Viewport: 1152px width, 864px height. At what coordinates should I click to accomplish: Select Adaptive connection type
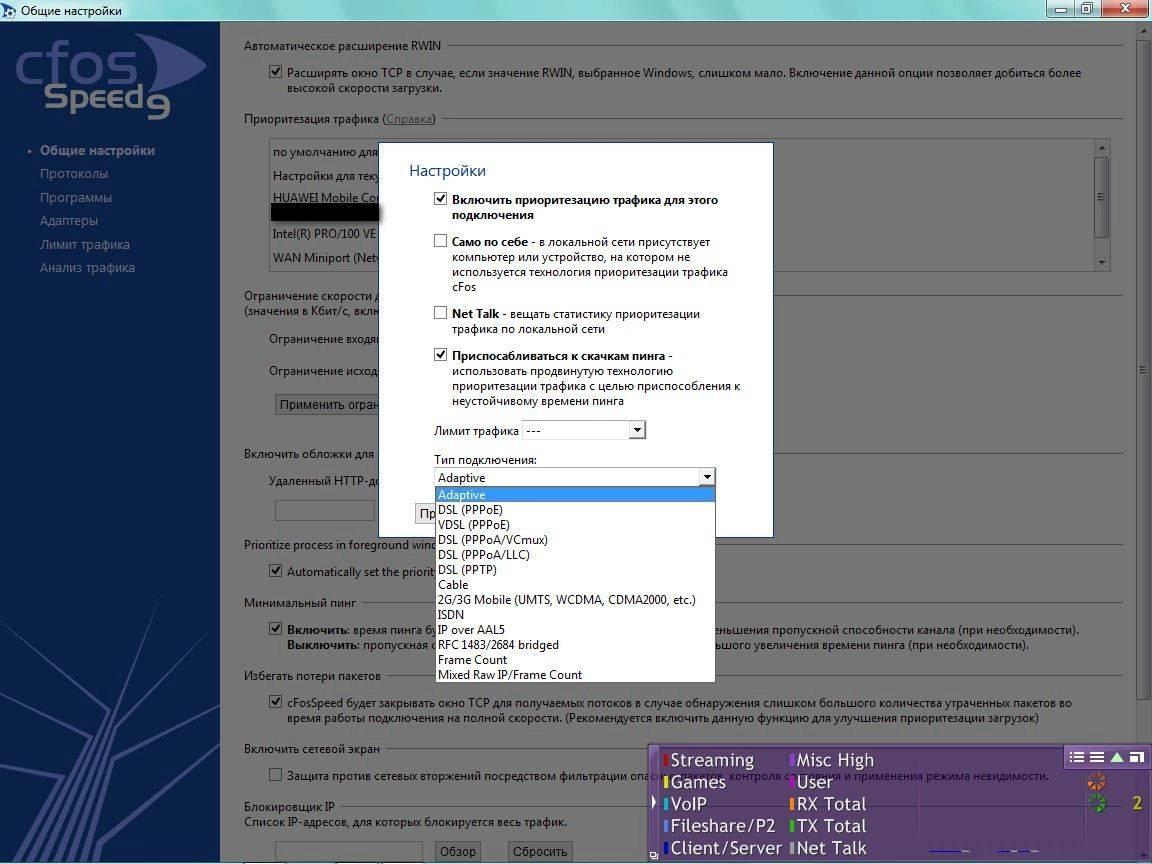click(575, 494)
